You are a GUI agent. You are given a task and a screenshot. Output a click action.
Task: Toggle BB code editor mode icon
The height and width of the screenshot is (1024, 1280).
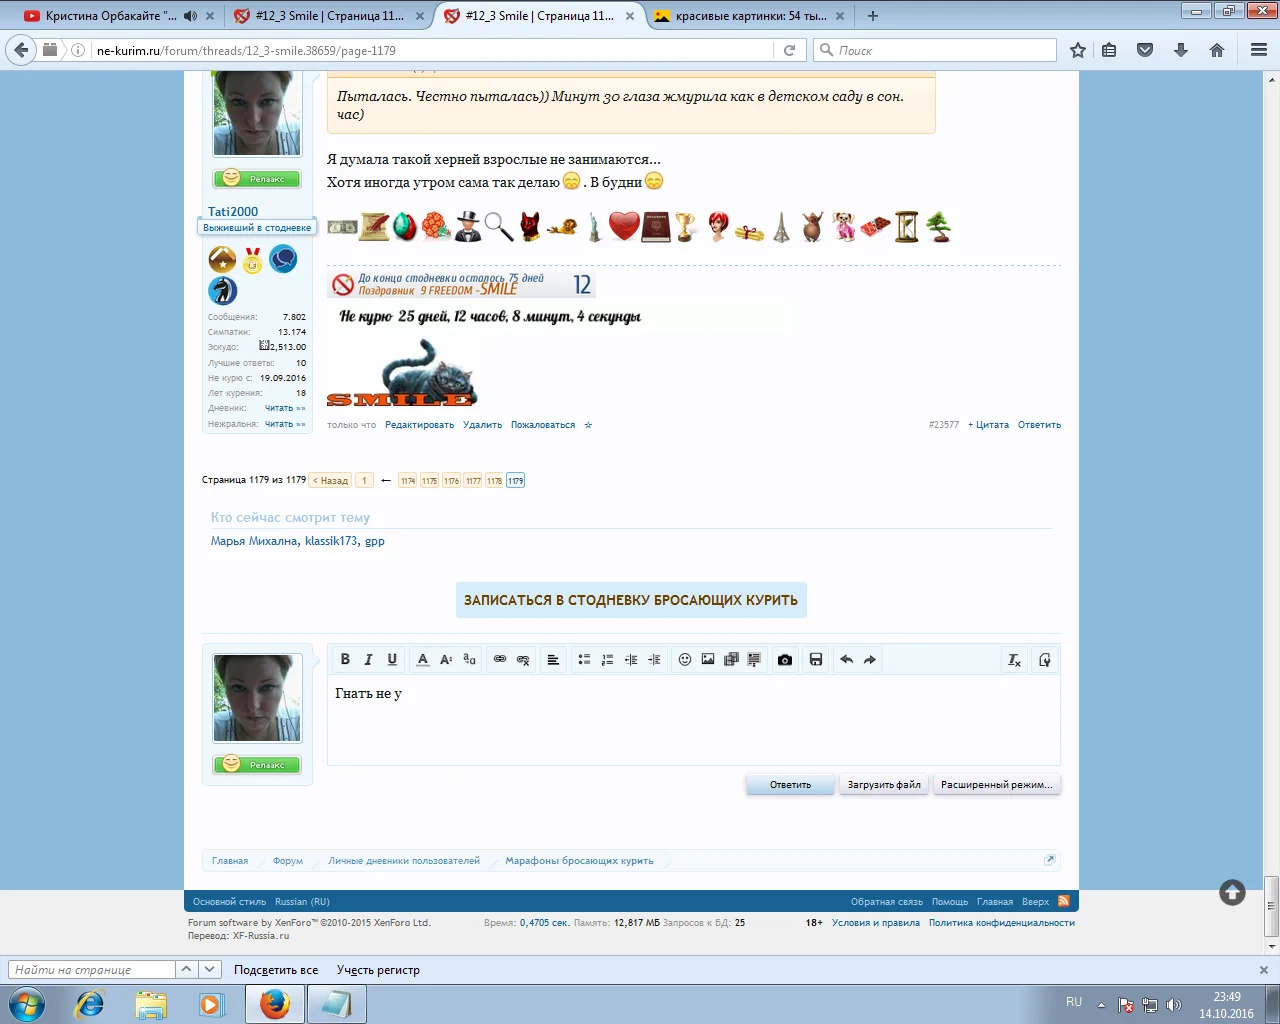(1045, 660)
